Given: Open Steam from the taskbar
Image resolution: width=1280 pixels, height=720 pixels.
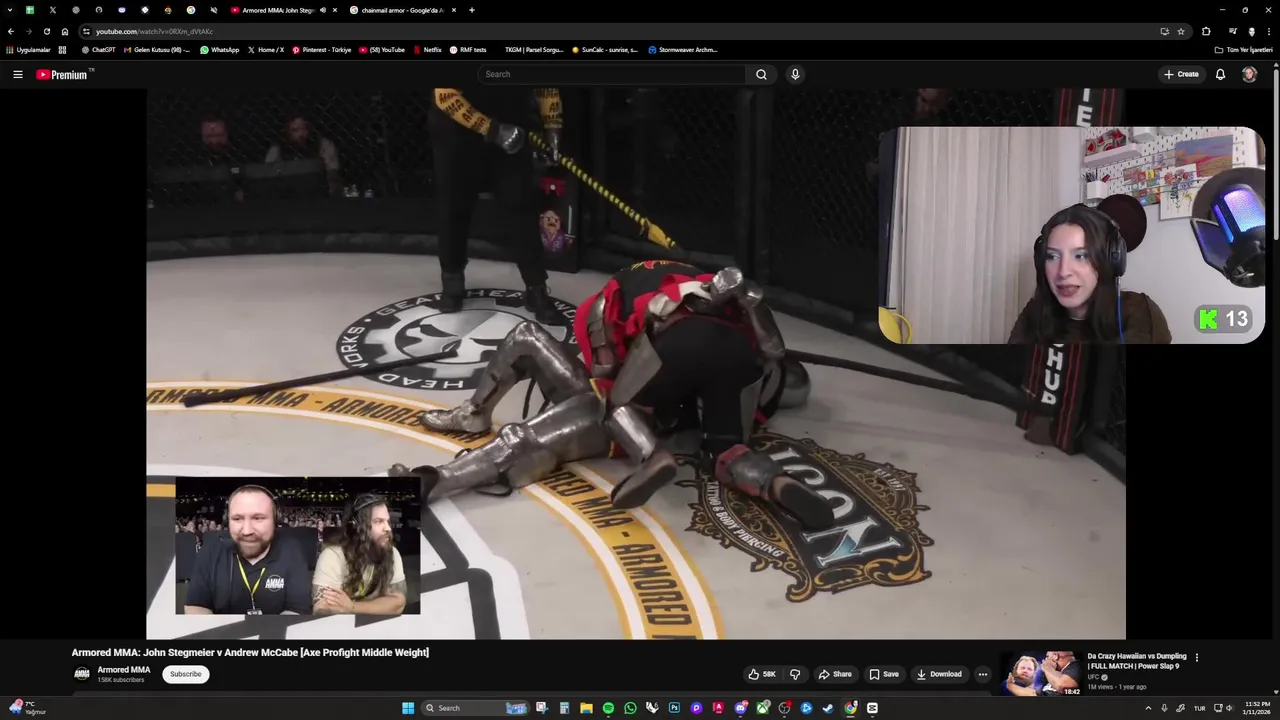Looking at the screenshot, I should pos(828,708).
